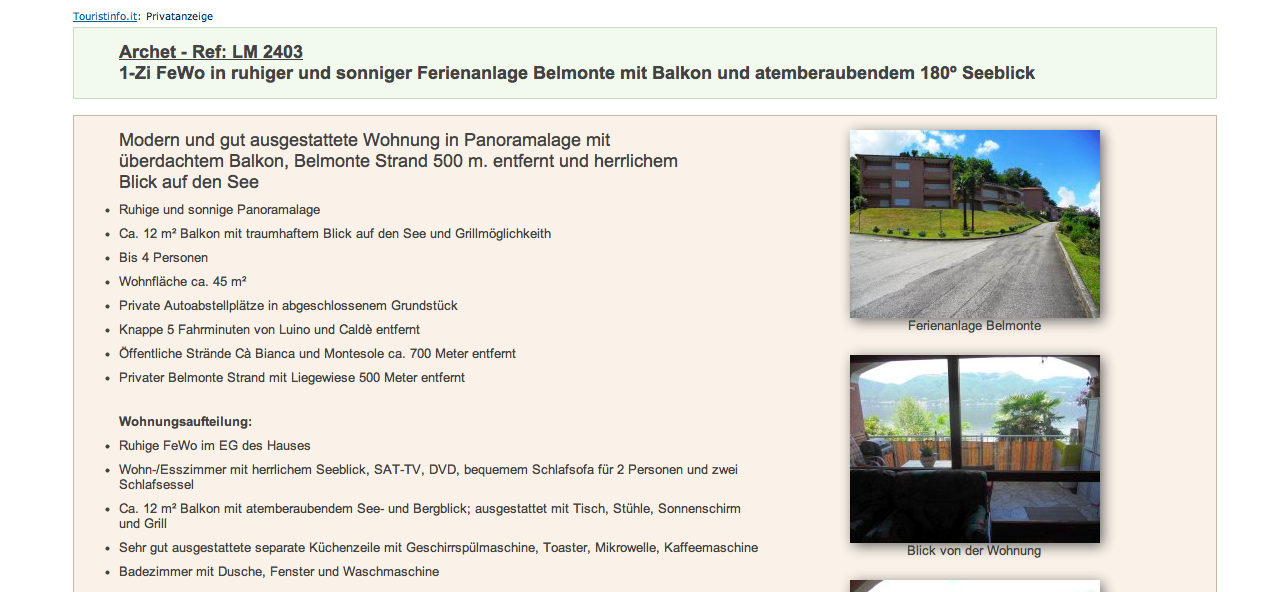
Task: Click the Badezimmer mit Dusche list item
Action: point(278,572)
